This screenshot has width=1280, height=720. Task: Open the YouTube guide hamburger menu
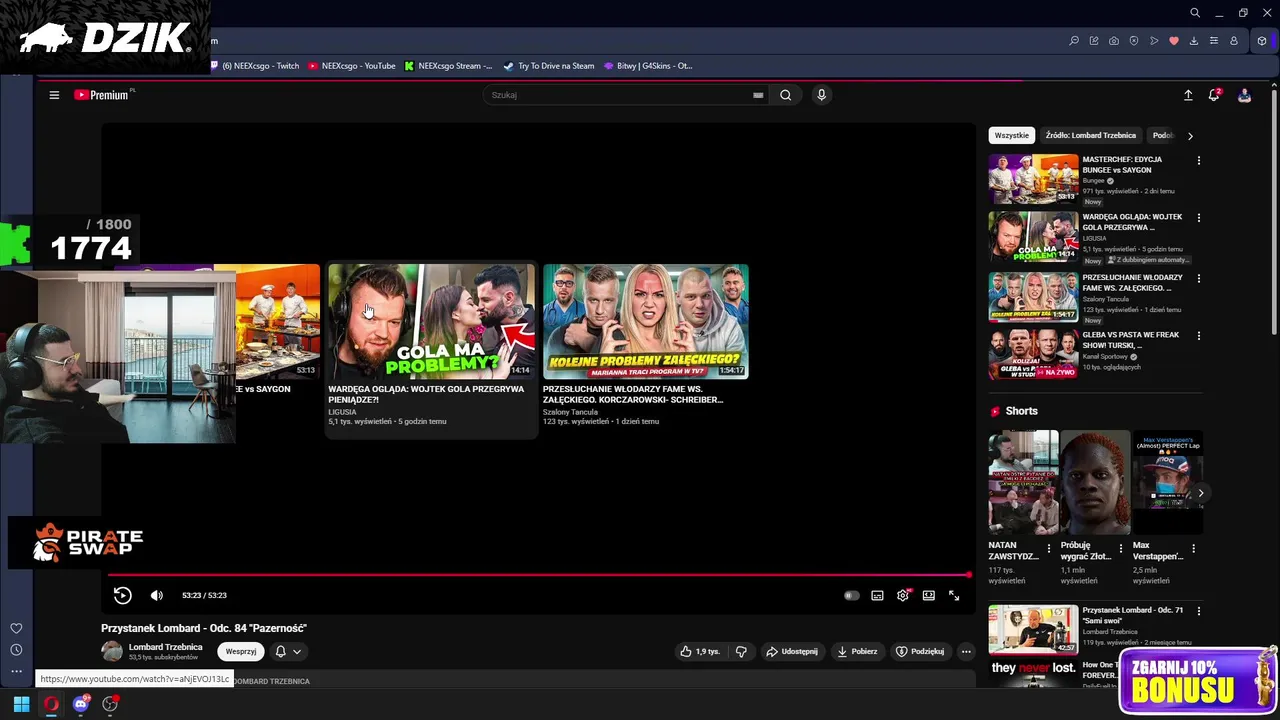click(54, 95)
